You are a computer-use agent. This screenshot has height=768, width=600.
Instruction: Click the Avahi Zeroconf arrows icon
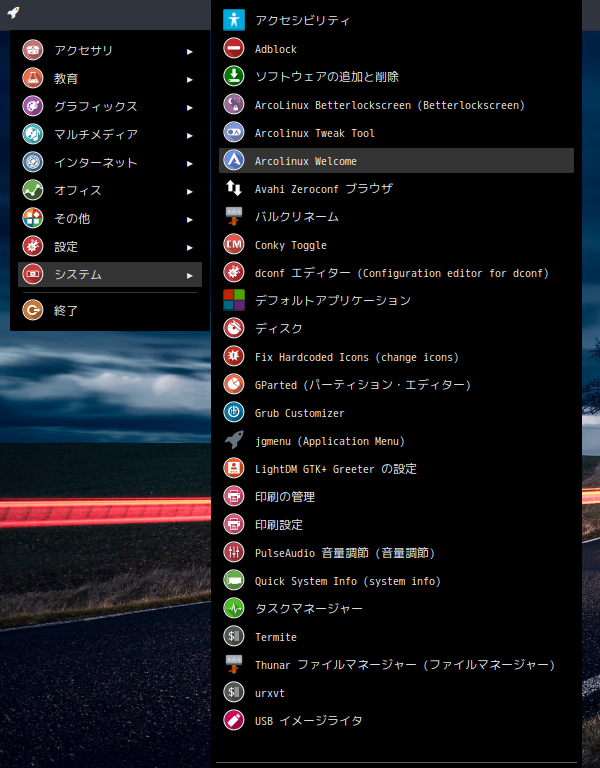click(x=234, y=188)
